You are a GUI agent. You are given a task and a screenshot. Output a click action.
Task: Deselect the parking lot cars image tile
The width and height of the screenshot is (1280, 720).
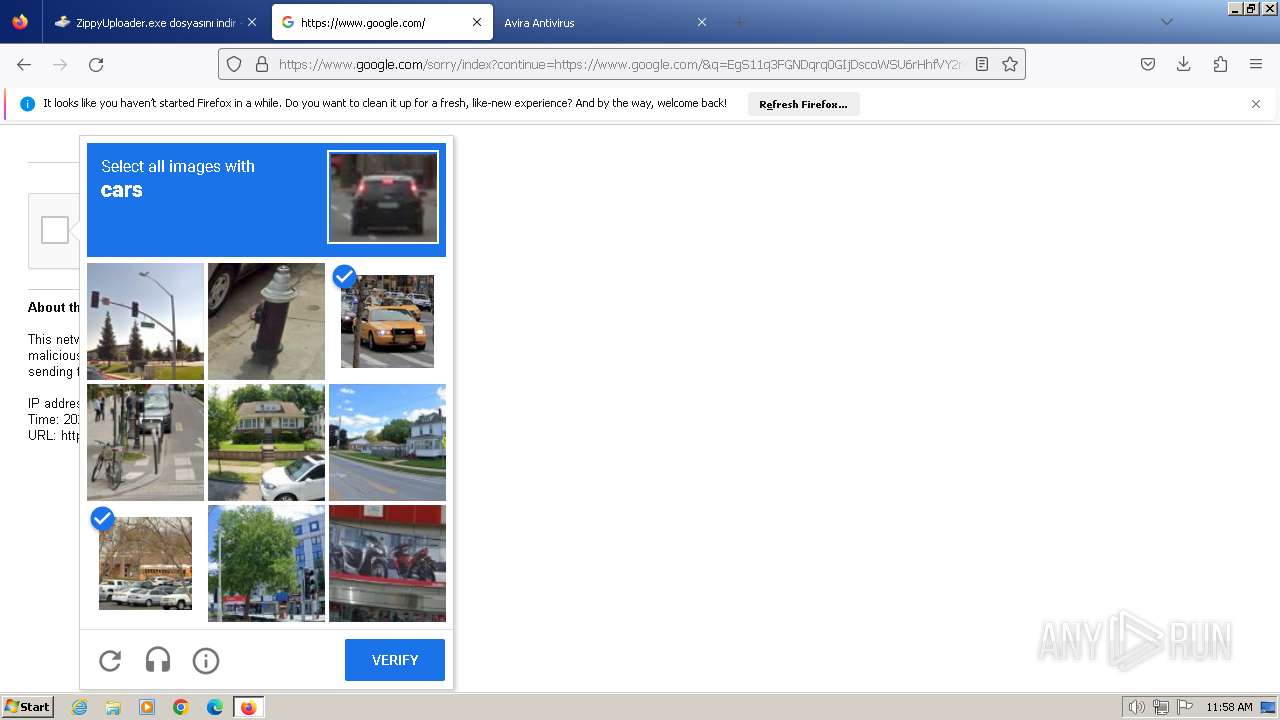point(145,563)
